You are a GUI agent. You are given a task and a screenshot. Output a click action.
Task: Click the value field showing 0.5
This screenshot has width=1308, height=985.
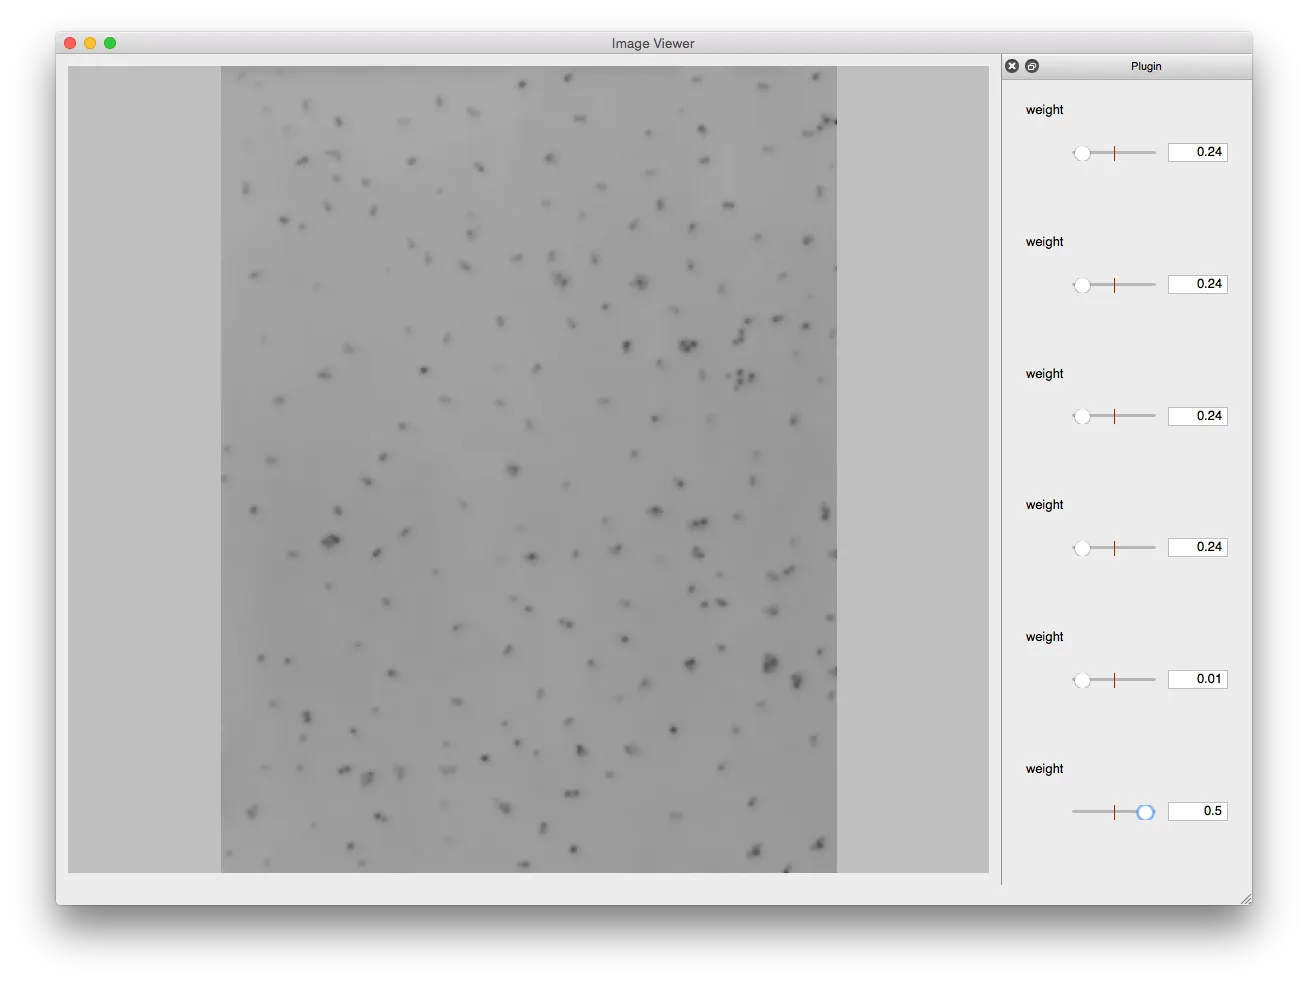click(x=1197, y=810)
